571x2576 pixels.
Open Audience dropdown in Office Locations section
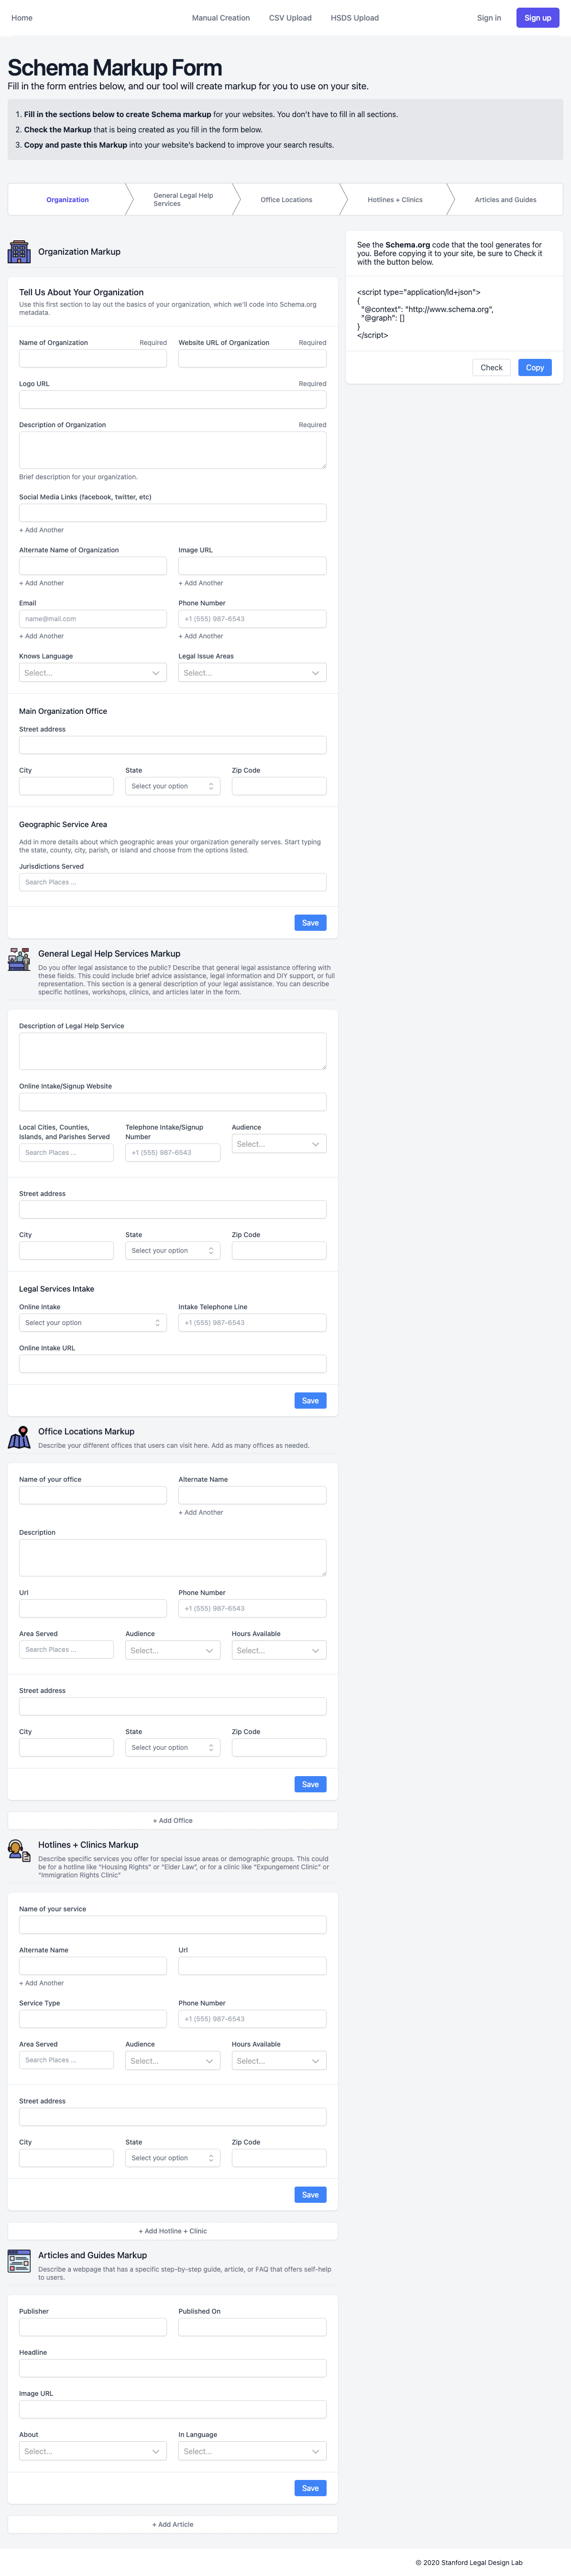173,1651
